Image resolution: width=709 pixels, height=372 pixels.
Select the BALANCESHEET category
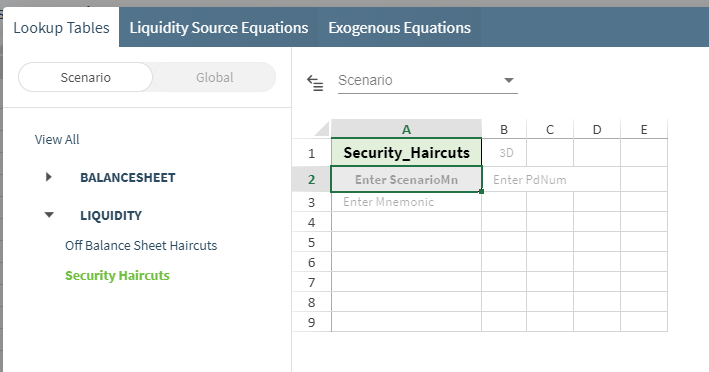click(x=128, y=177)
